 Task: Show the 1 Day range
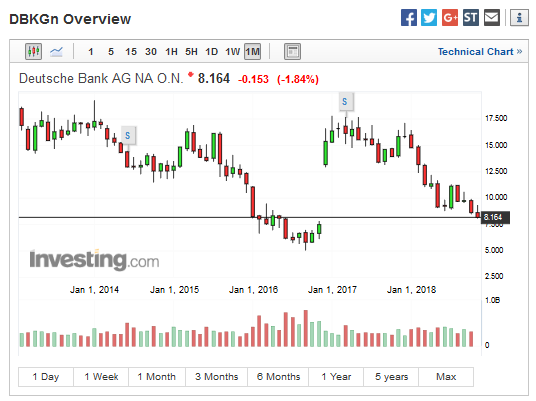(x=46, y=377)
